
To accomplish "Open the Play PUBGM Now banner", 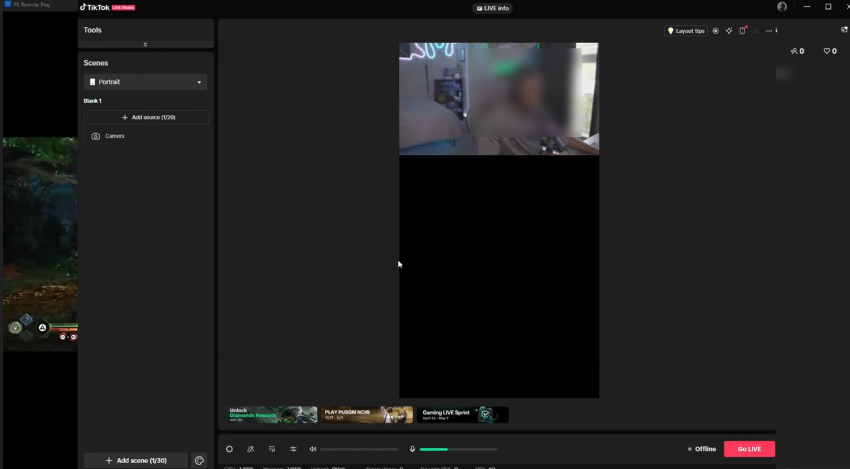I will 367,414.
